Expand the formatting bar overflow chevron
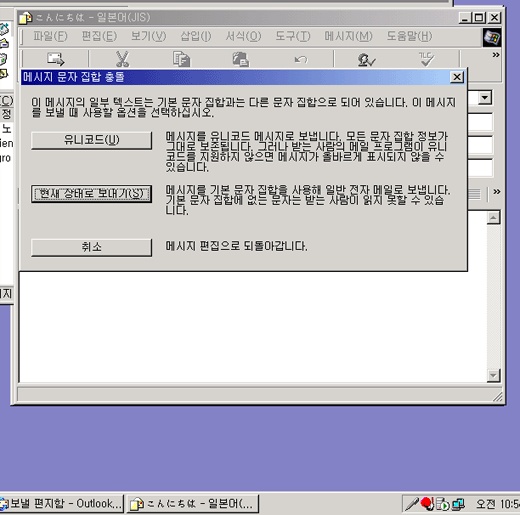 497,192
